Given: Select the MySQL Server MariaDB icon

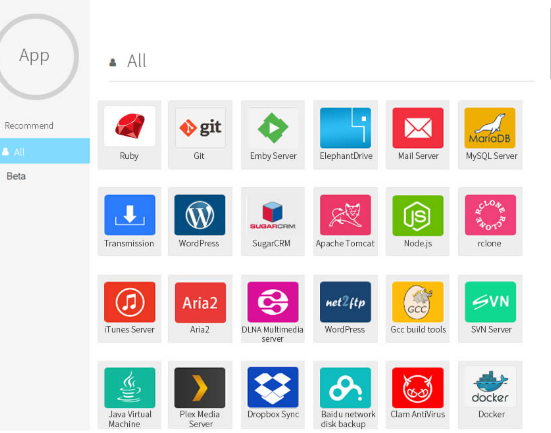Looking at the screenshot, I should click(490, 127).
